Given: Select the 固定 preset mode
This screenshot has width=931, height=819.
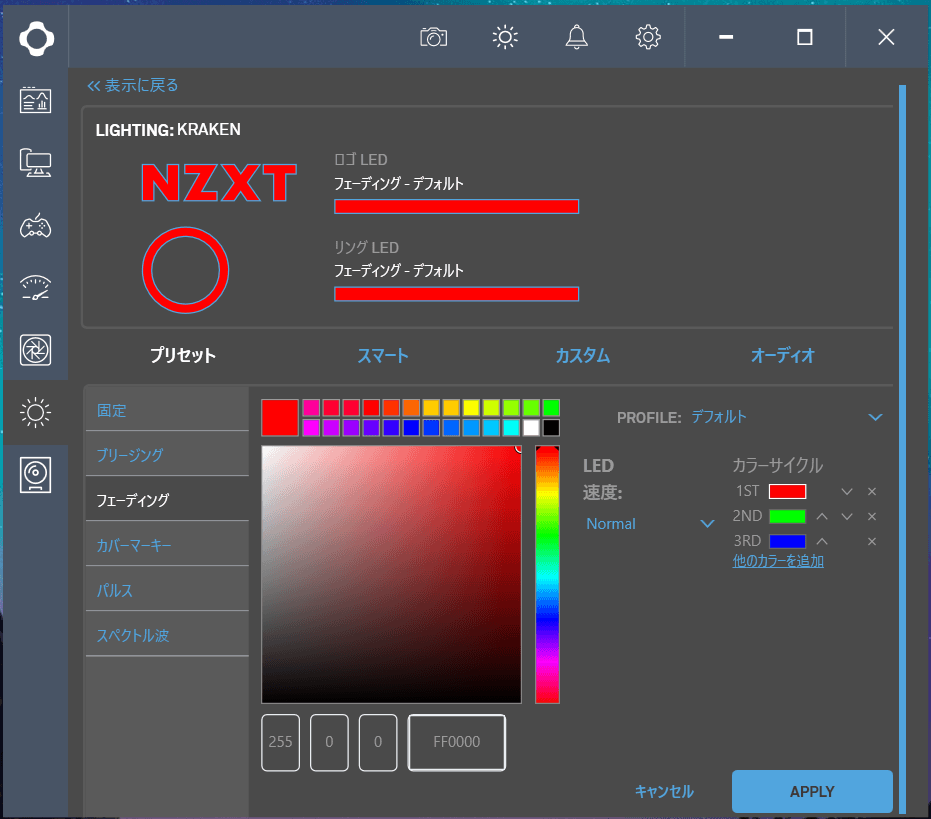Looking at the screenshot, I should pos(167,410).
